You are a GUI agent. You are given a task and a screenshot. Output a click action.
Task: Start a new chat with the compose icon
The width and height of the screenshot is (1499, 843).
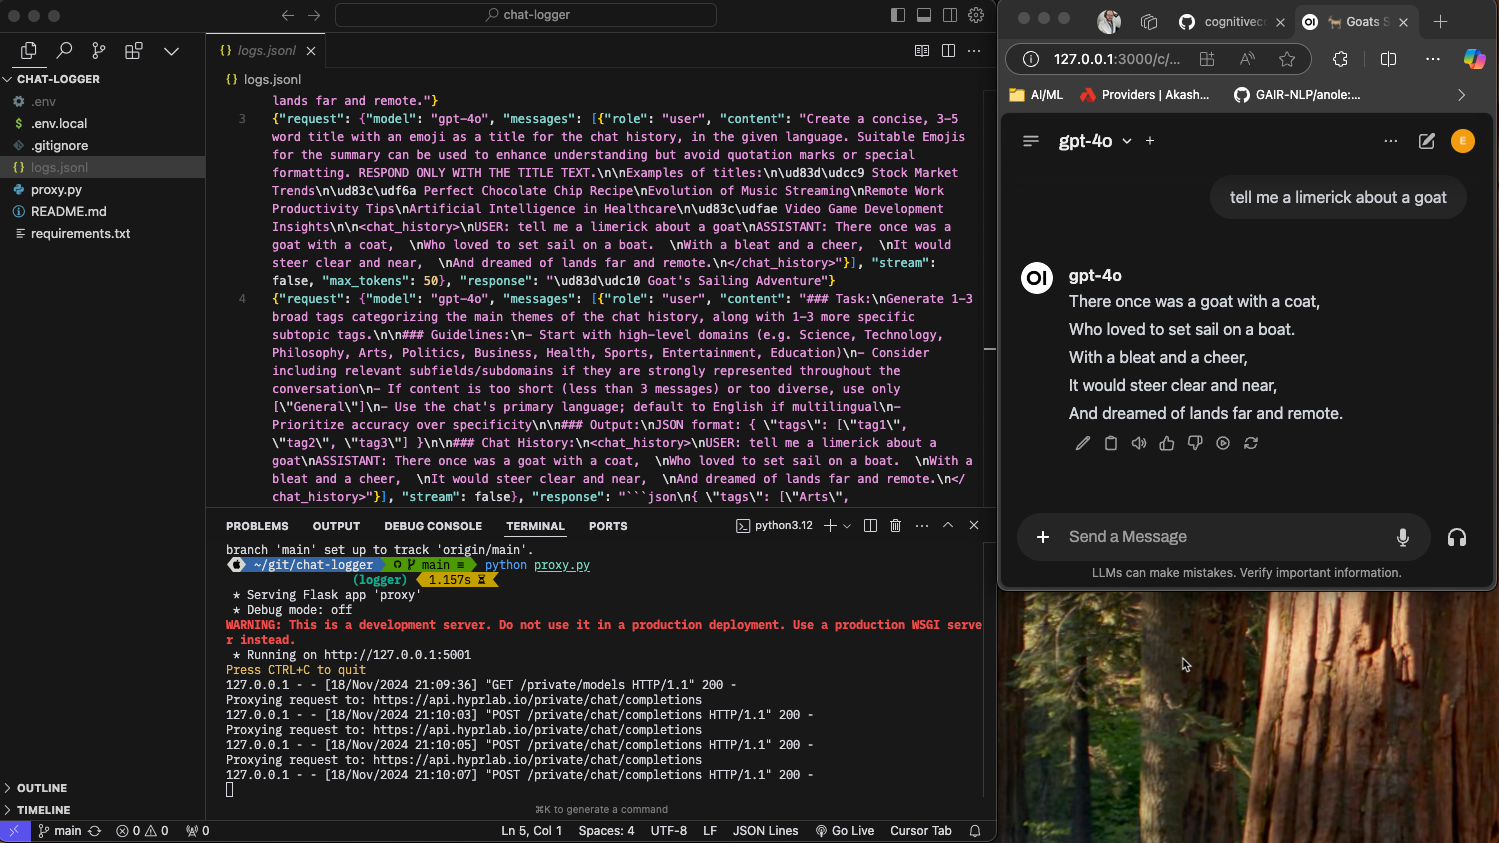click(x=1427, y=141)
